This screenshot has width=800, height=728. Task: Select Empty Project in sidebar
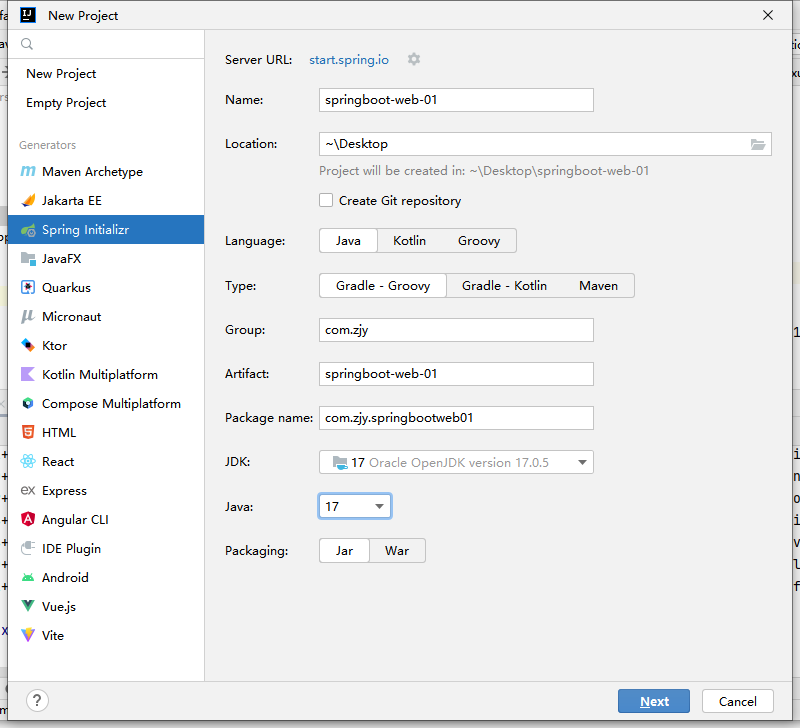click(66, 103)
